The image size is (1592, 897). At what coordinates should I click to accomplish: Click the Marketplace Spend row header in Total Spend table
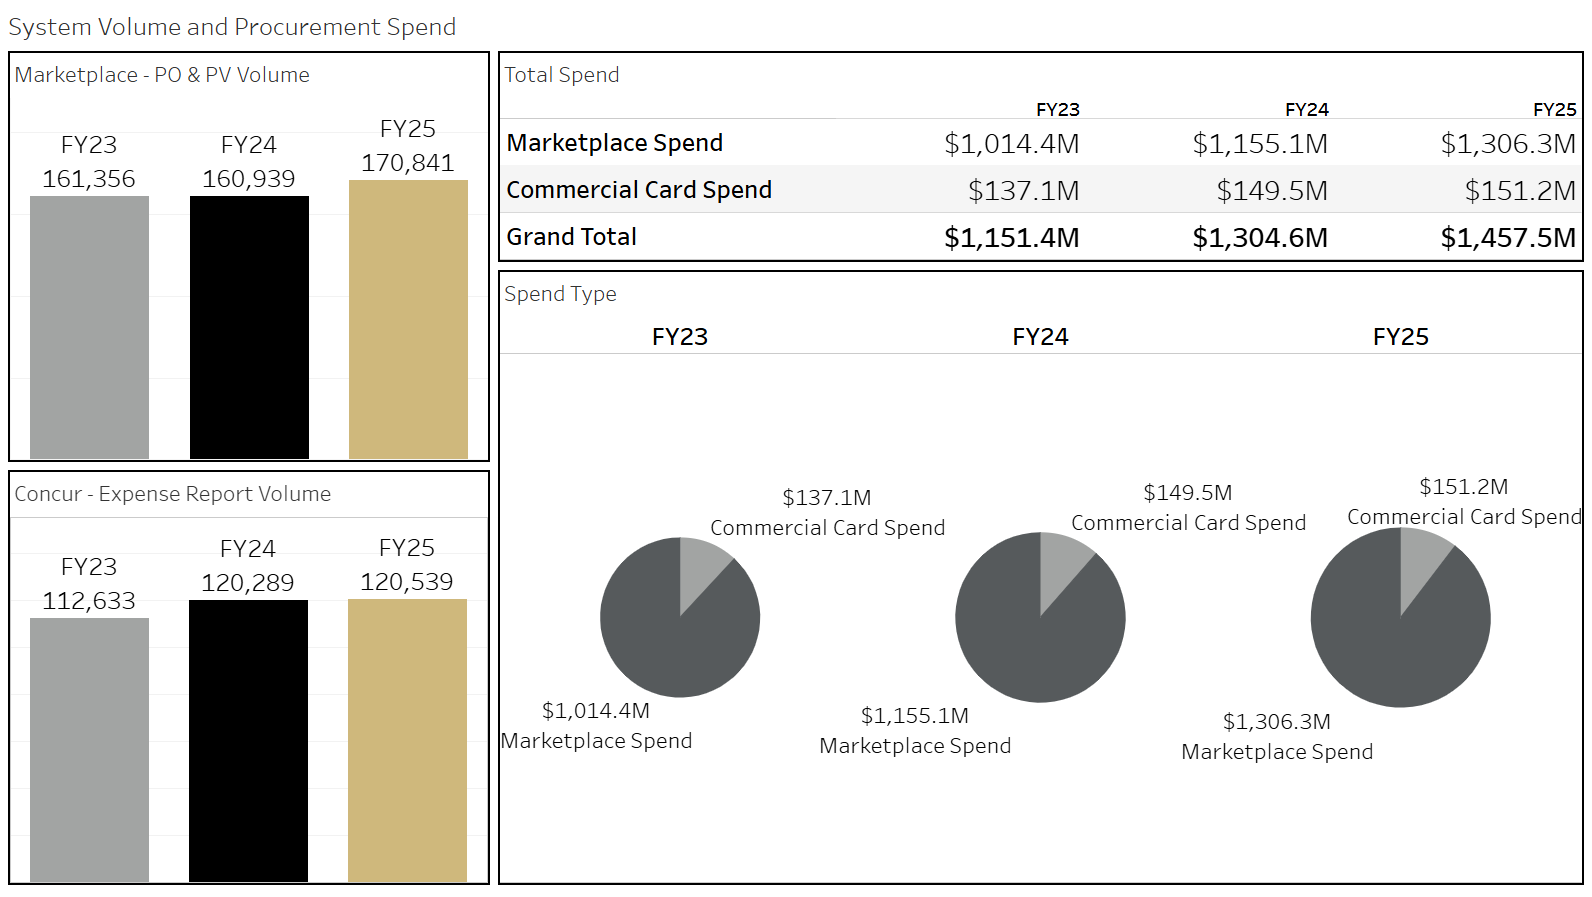614,143
